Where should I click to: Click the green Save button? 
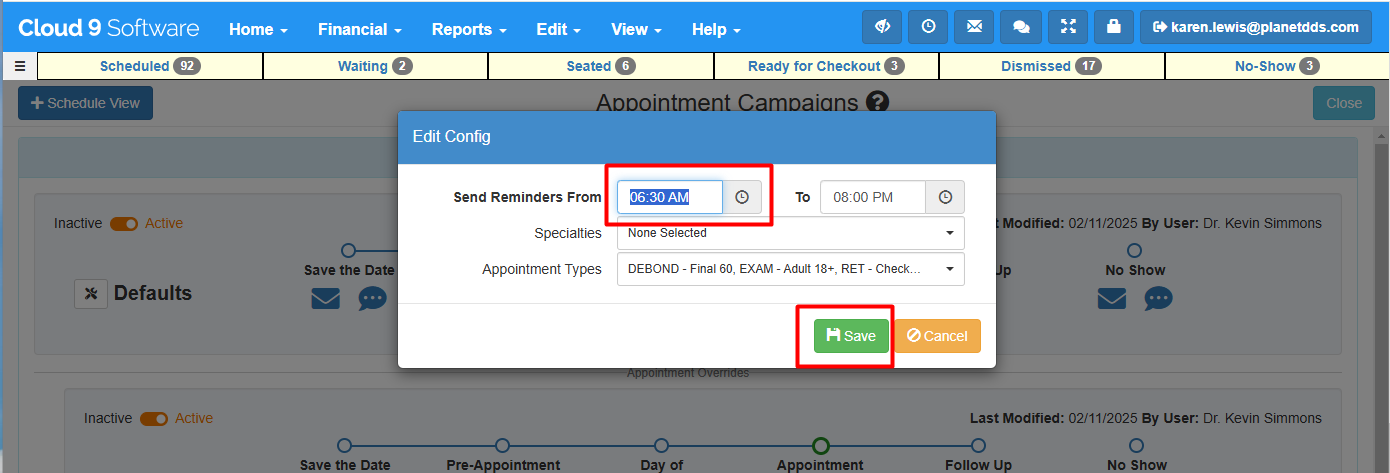pos(851,336)
